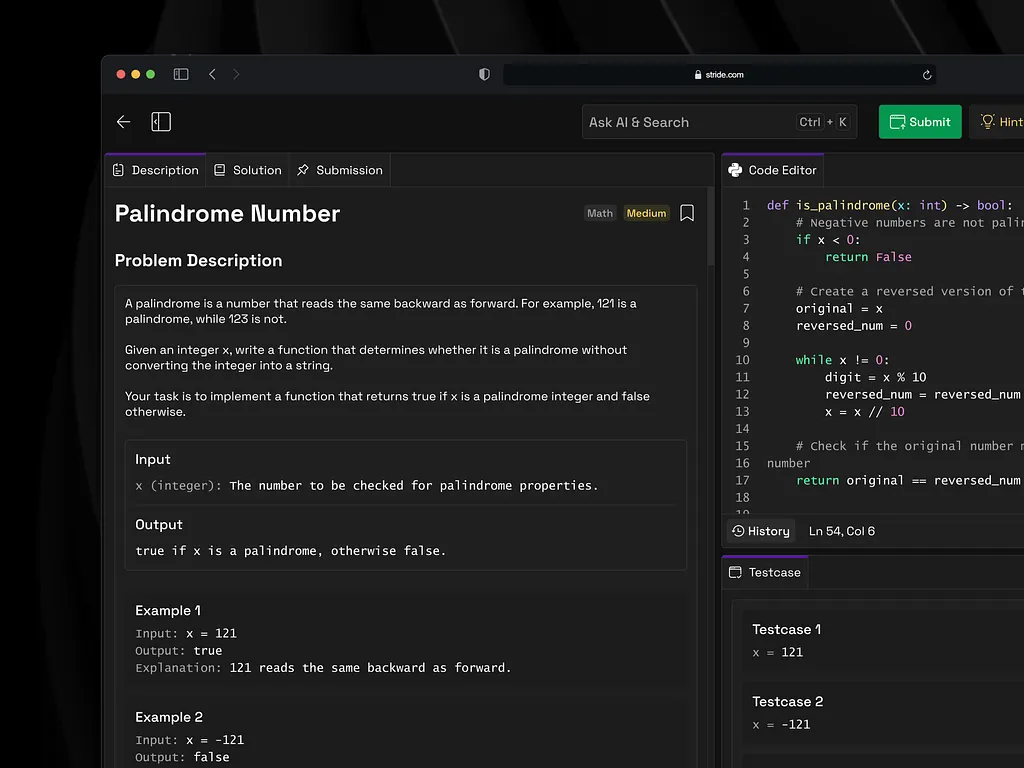Click the Example 2 heading
The height and width of the screenshot is (768, 1024).
pos(169,717)
